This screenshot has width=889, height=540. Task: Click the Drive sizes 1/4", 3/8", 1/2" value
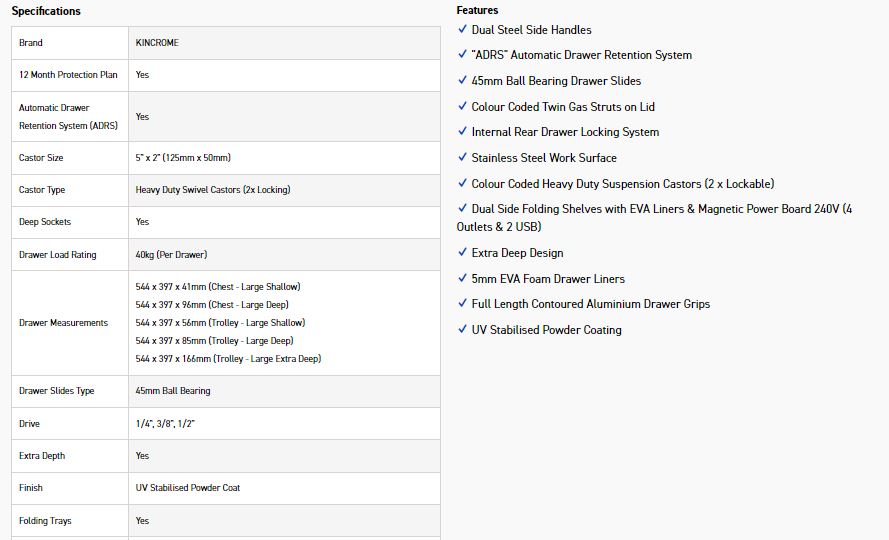click(x=165, y=424)
